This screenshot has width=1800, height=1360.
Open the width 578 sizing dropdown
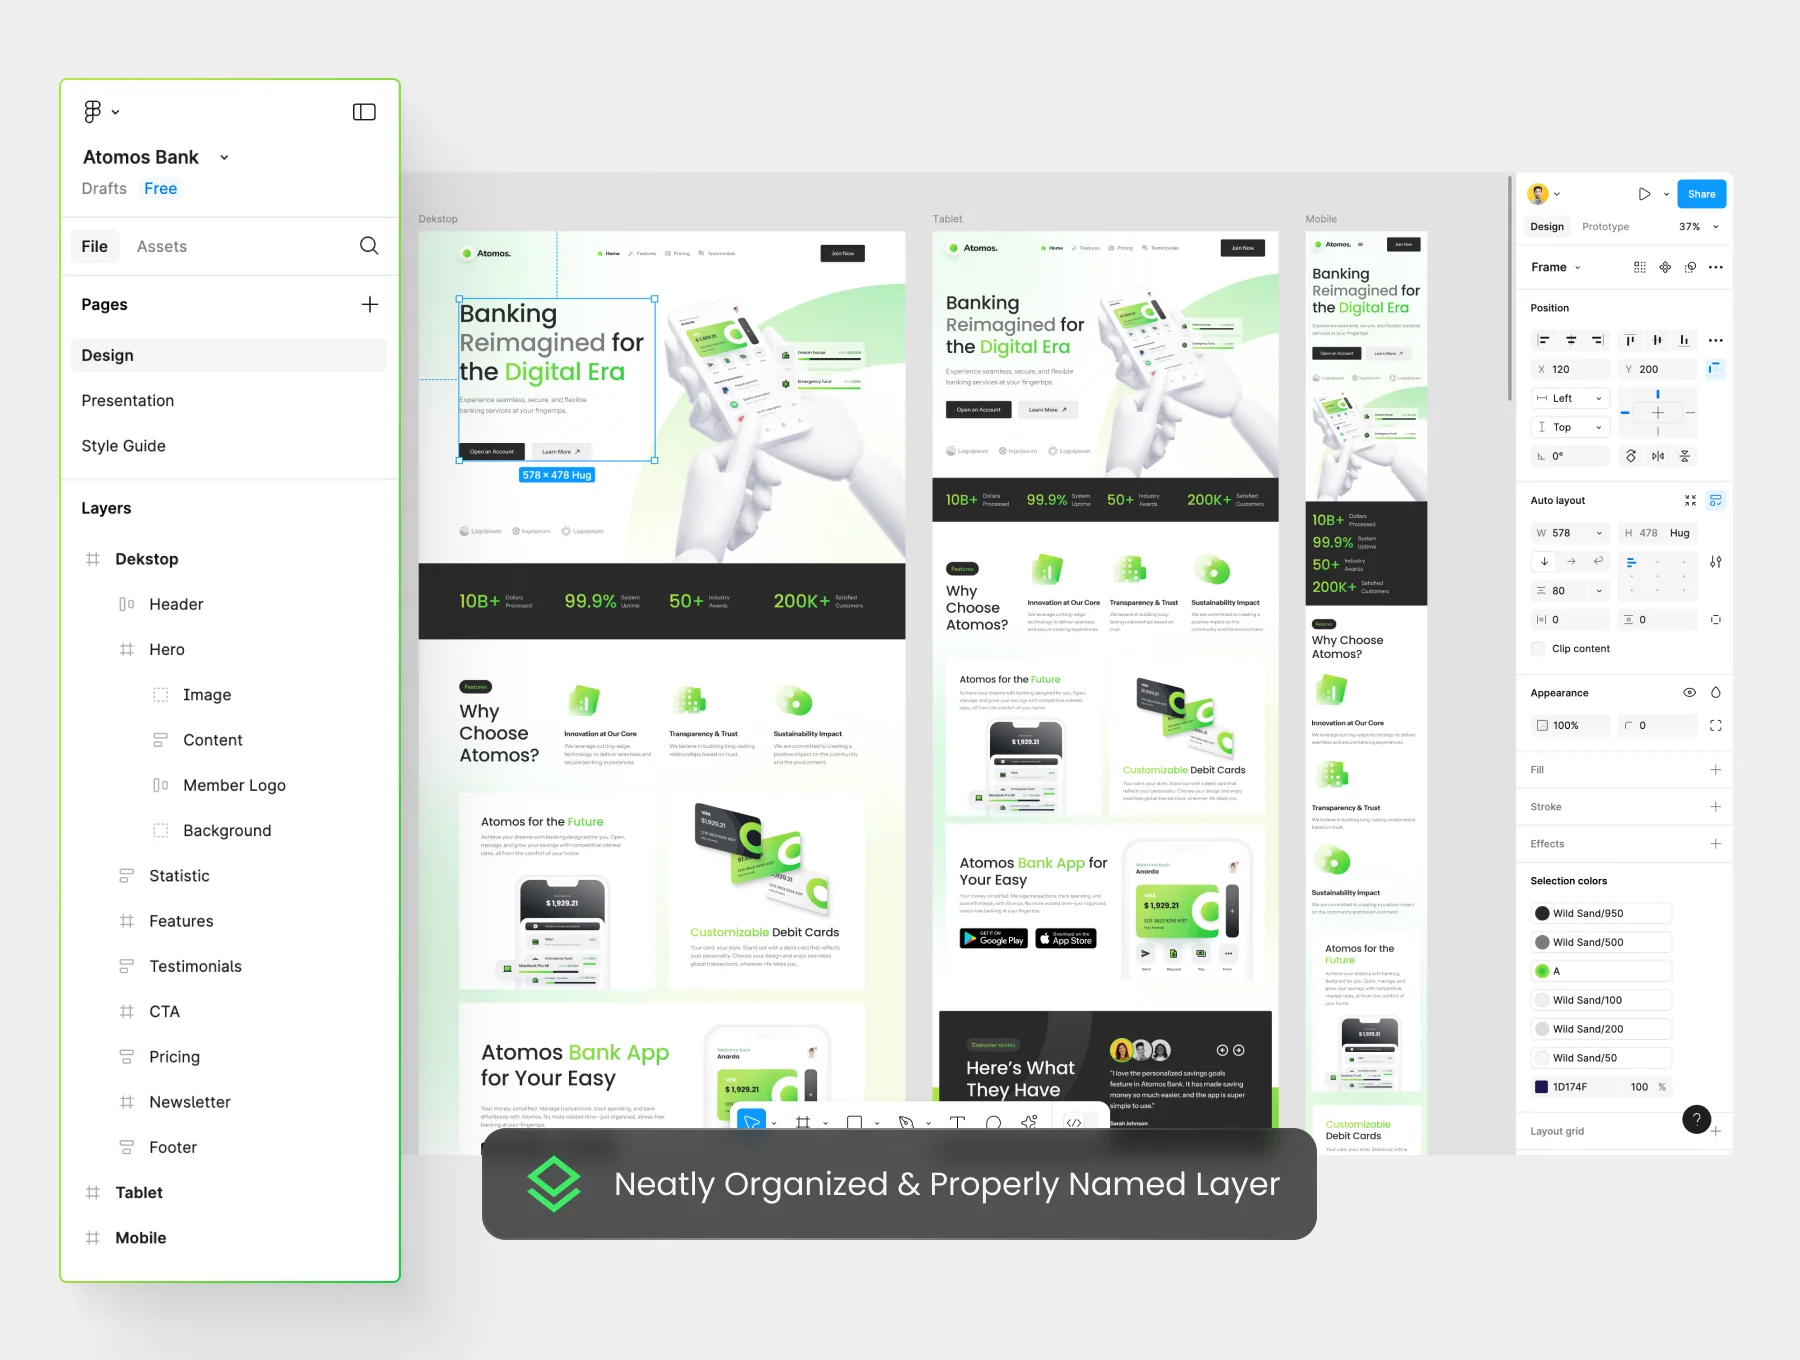click(x=1598, y=533)
